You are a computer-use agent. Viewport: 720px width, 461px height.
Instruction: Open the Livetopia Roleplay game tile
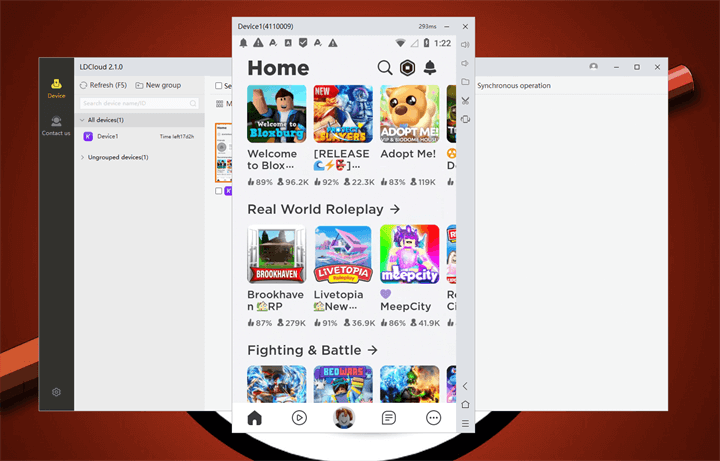coord(343,254)
